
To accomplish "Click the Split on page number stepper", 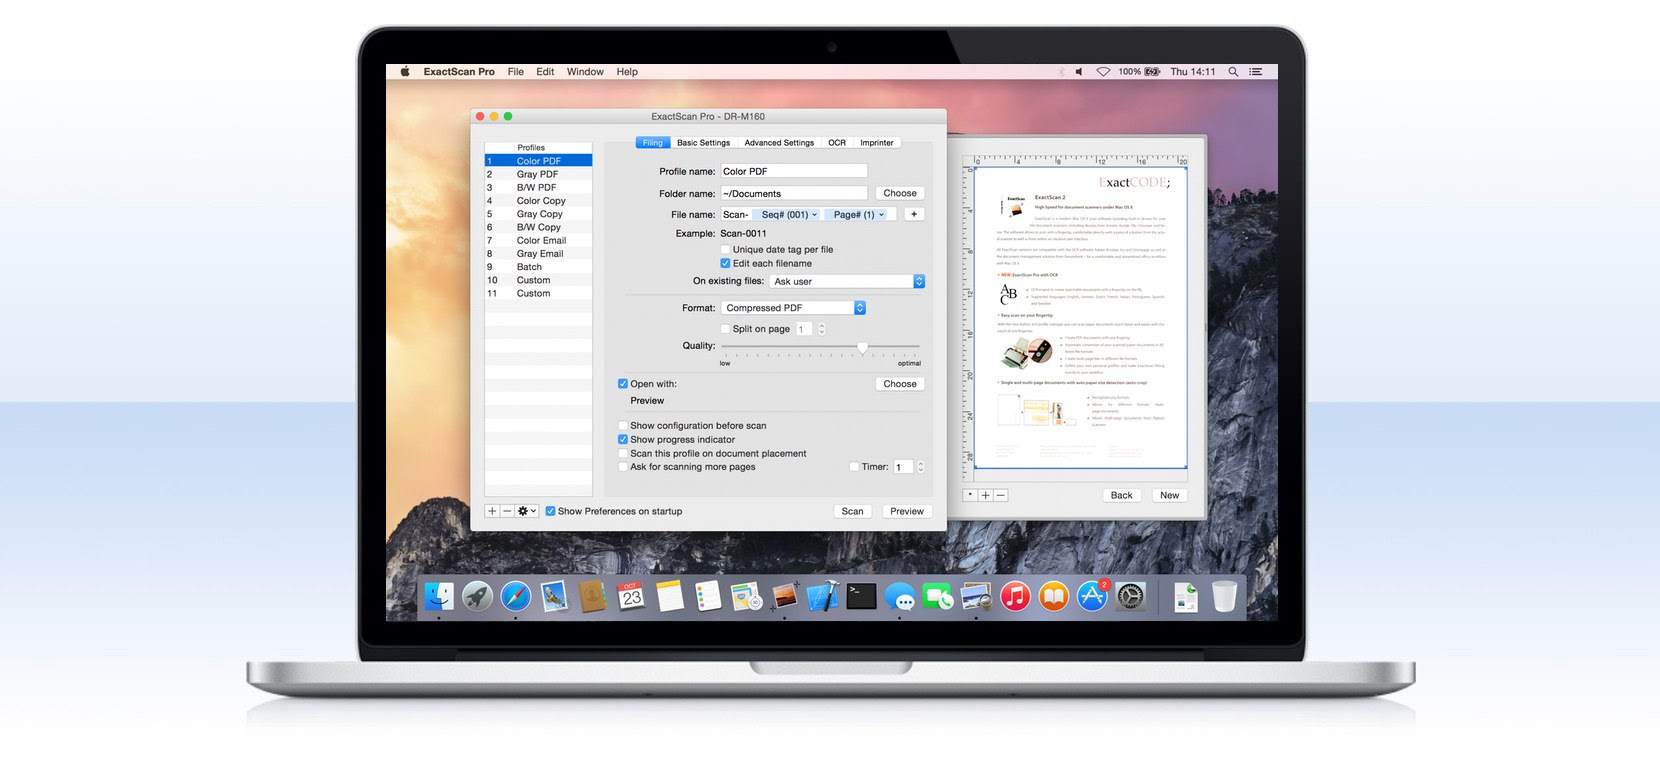I will pos(822,329).
